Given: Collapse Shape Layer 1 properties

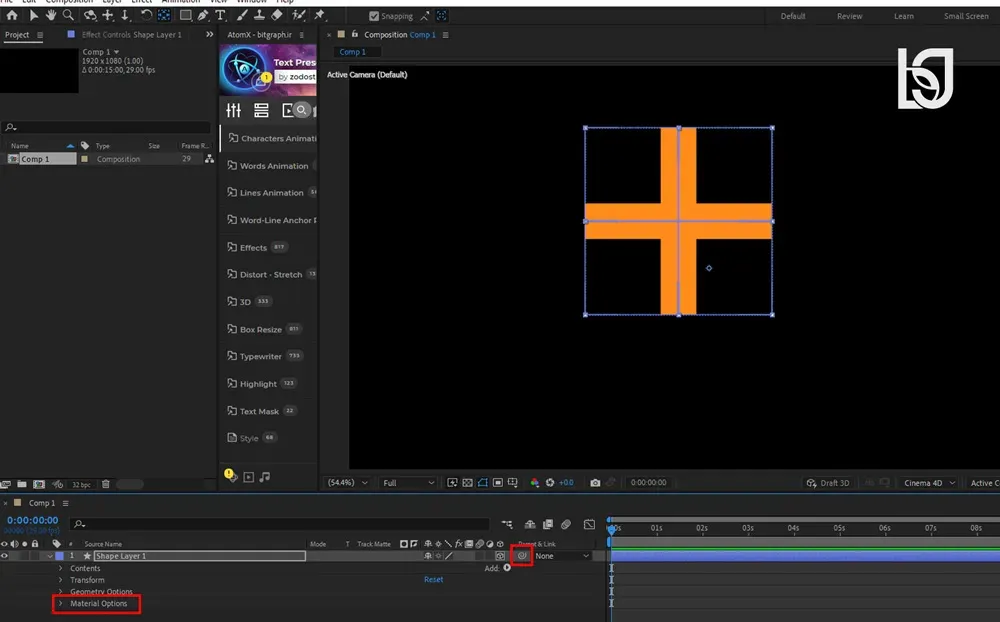Looking at the screenshot, I should 50,556.
